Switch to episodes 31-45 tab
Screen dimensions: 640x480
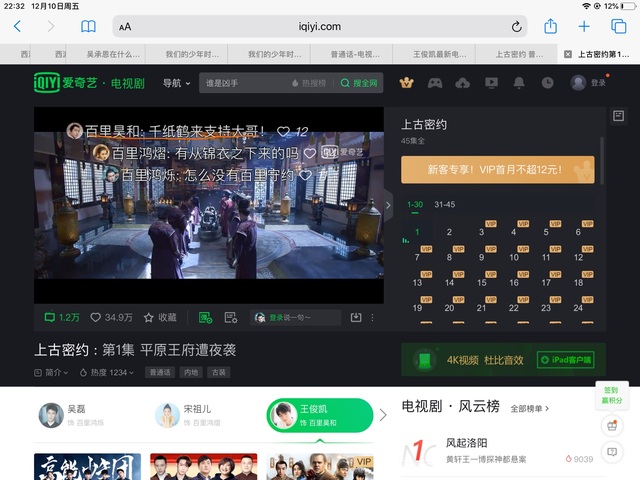[x=444, y=205]
